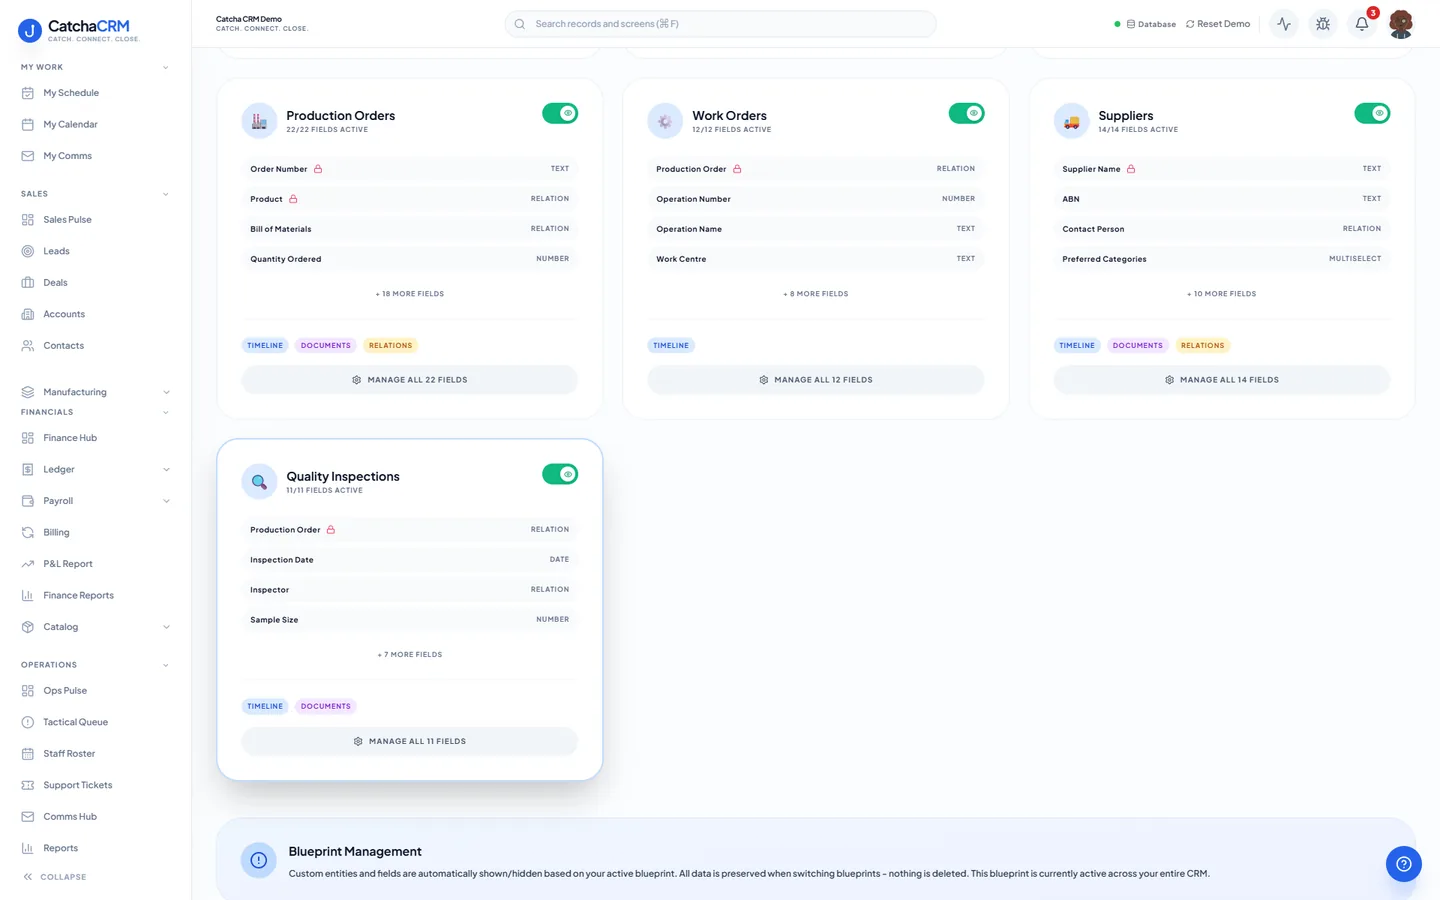Click the Suppliers truck icon
This screenshot has height=900, width=1440.
[x=1071, y=121]
